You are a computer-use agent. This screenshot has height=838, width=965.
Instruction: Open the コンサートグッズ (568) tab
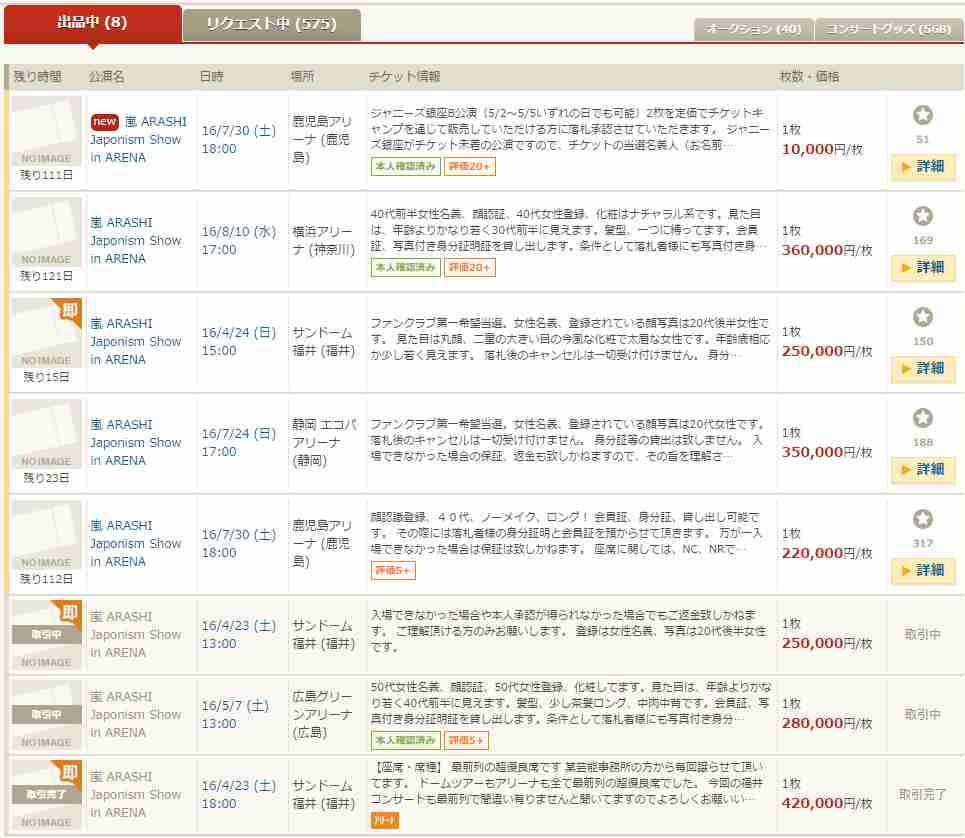[x=889, y=29]
